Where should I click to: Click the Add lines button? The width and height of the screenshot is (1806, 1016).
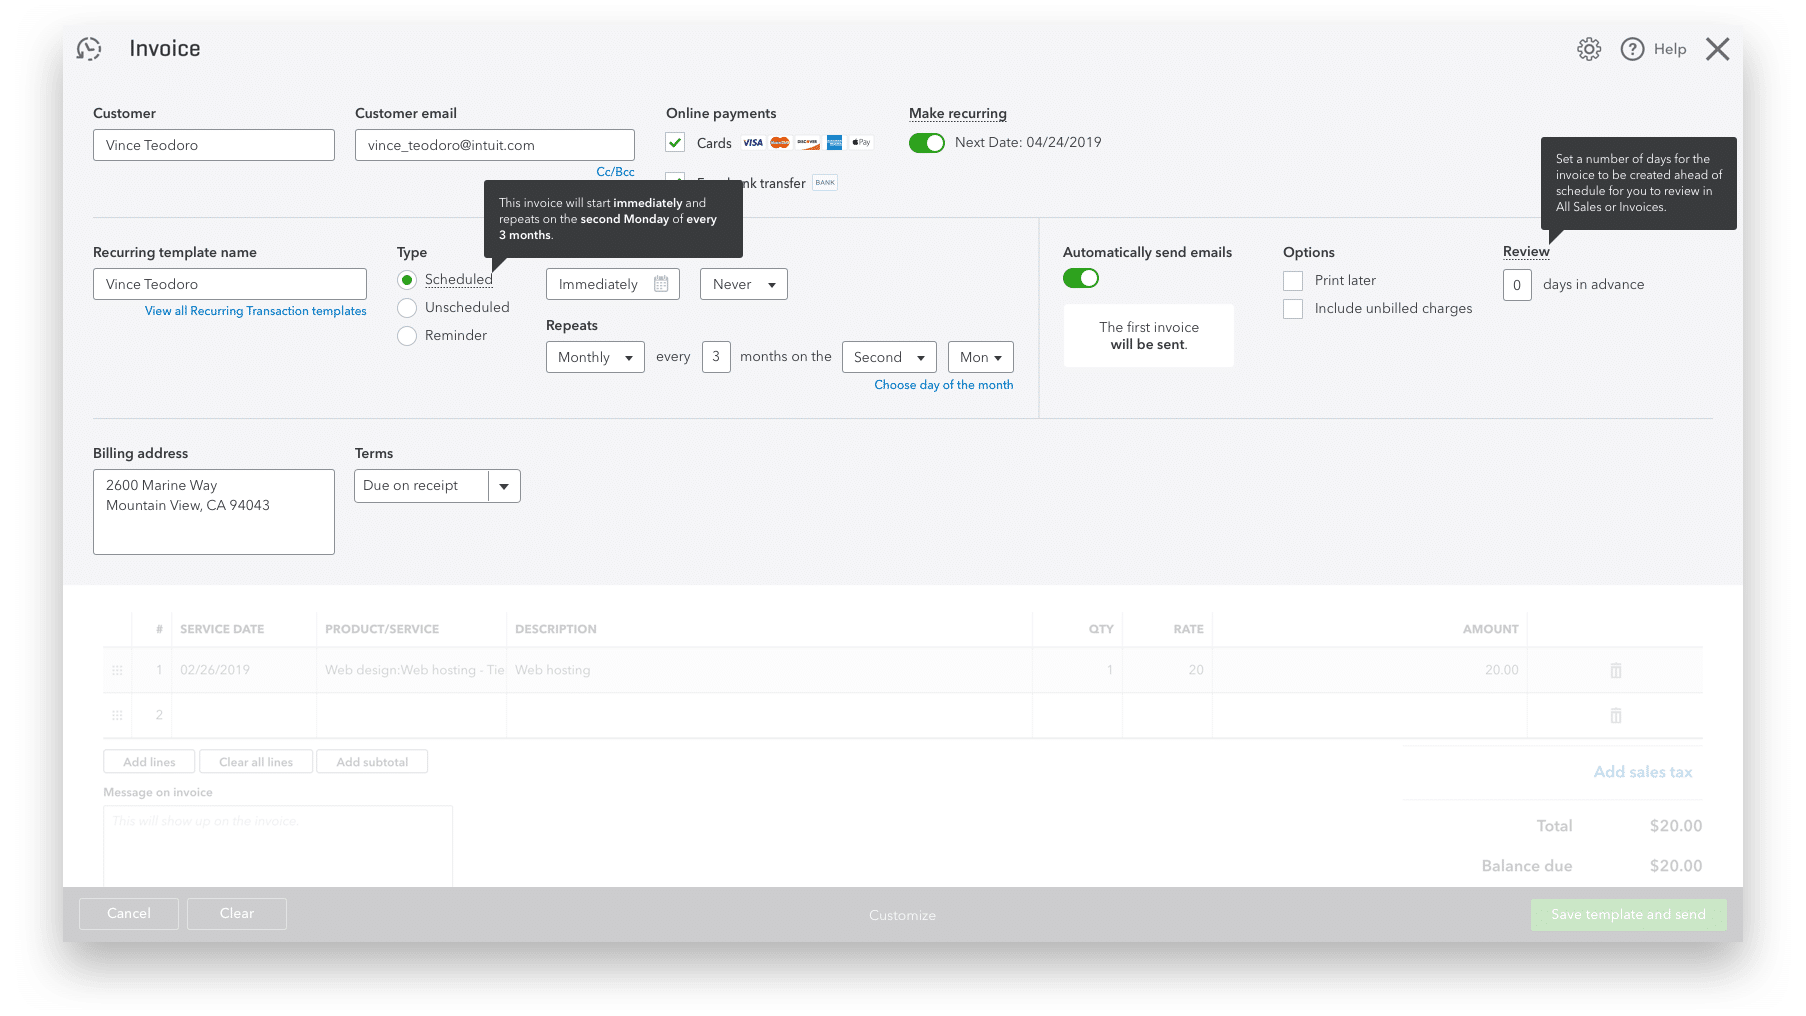(x=149, y=762)
